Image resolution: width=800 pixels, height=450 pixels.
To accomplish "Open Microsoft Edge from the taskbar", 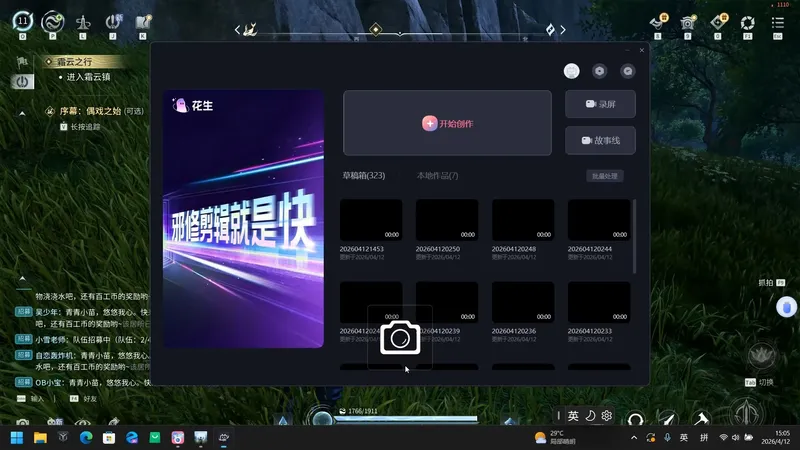I will pyautogui.click(x=86, y=438).
